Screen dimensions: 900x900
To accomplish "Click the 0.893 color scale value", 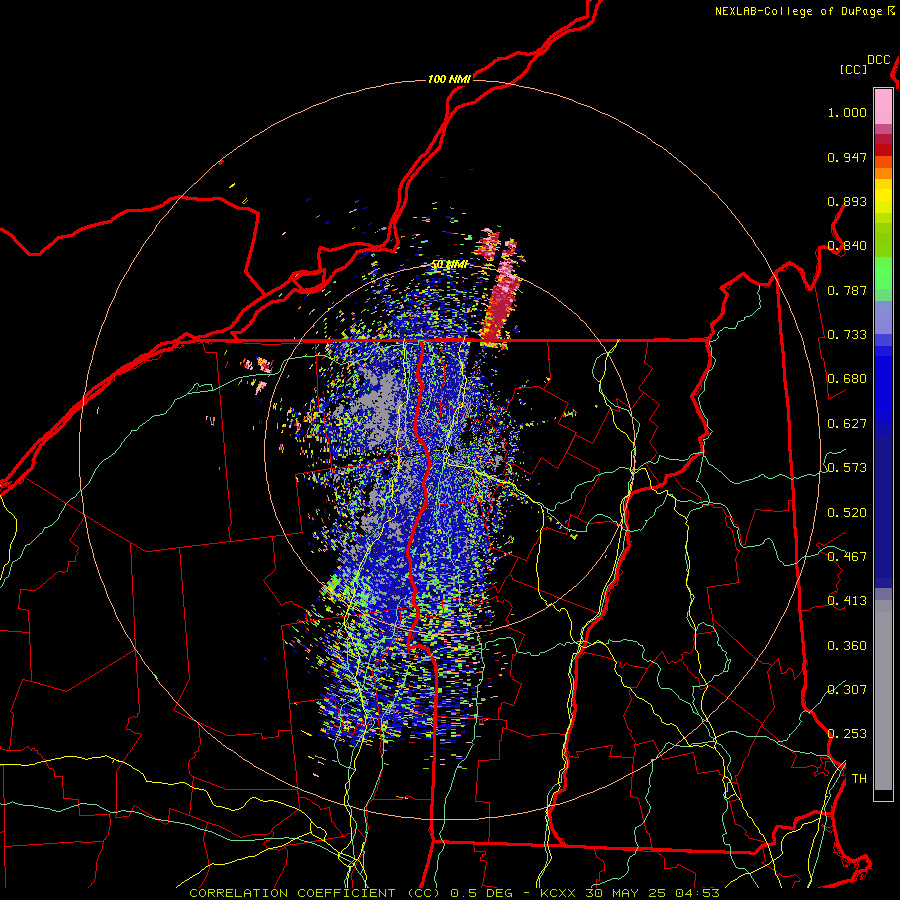I will click(x=847, y=201).
